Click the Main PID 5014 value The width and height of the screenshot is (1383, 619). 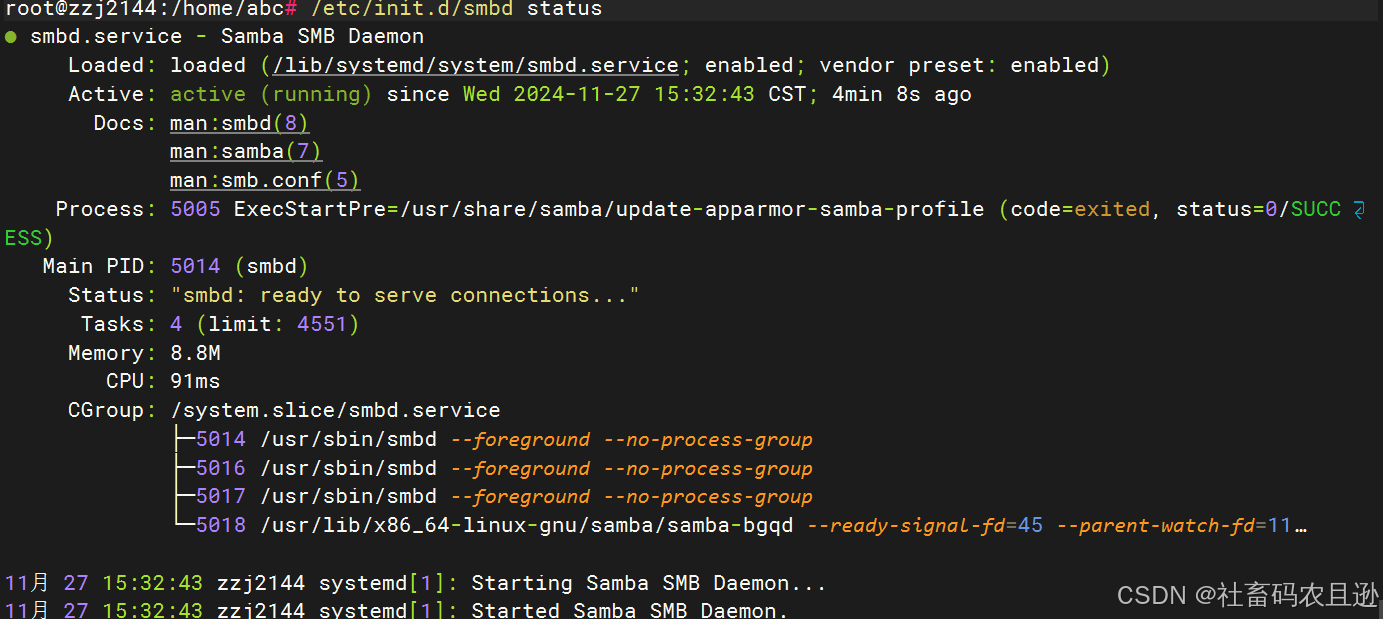point(239,267)
